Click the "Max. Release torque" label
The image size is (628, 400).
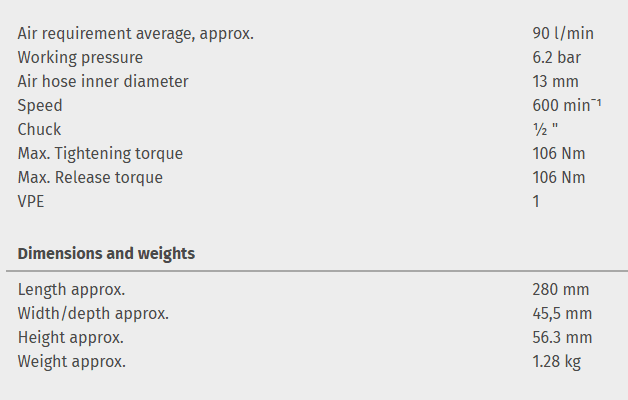(x=90, y=177)
